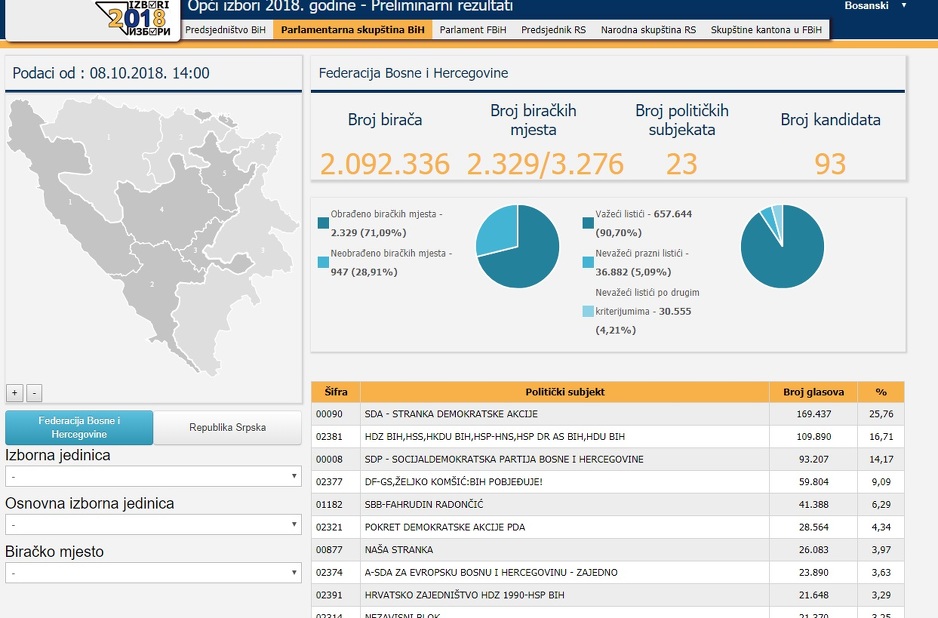Zoom in the map with plus button
The image size is (938, 618).
click(x=14, y=393)
